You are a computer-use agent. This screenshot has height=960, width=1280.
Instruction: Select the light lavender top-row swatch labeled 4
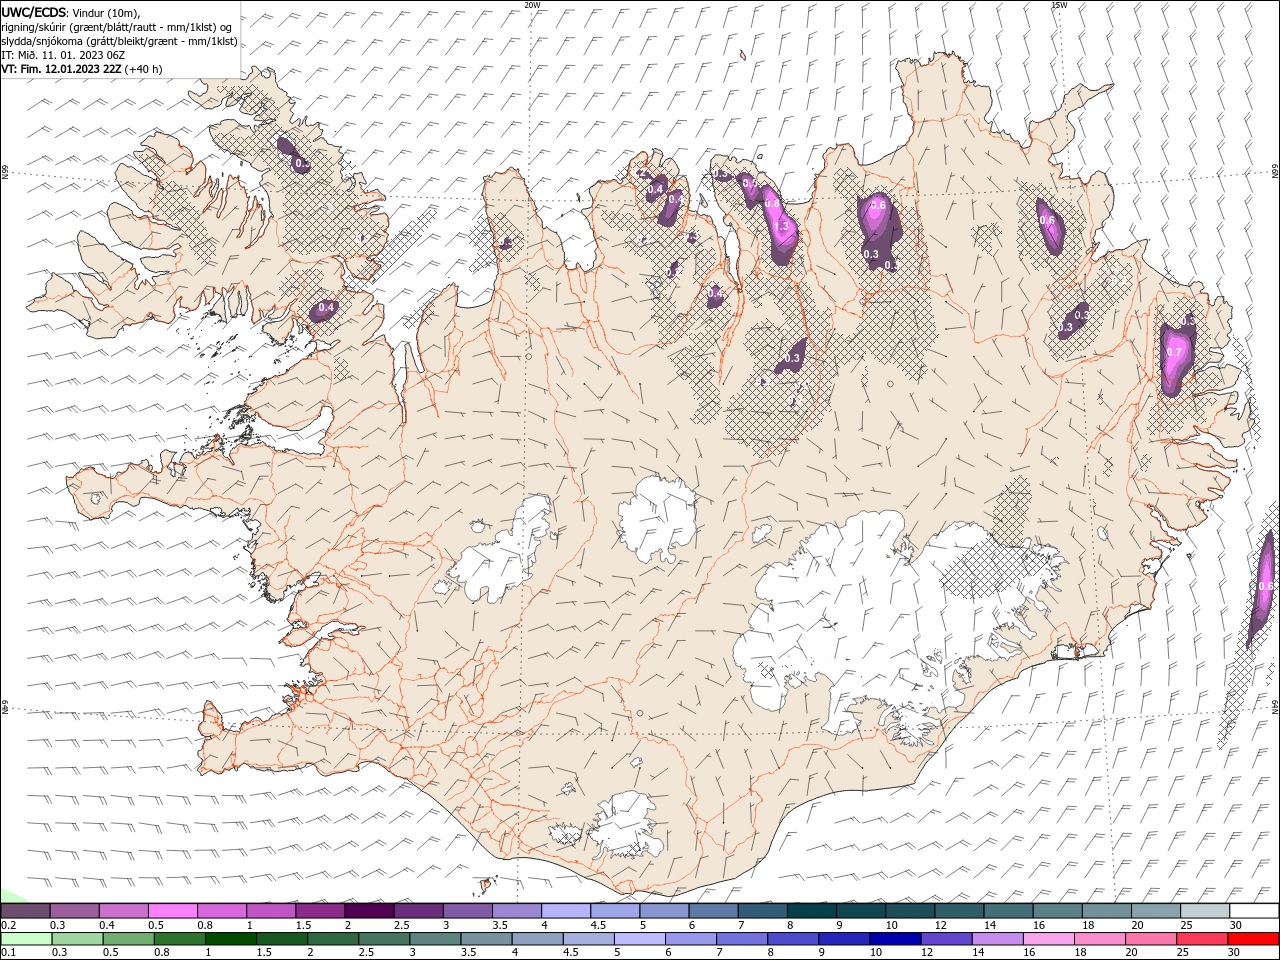click(566, 911)
